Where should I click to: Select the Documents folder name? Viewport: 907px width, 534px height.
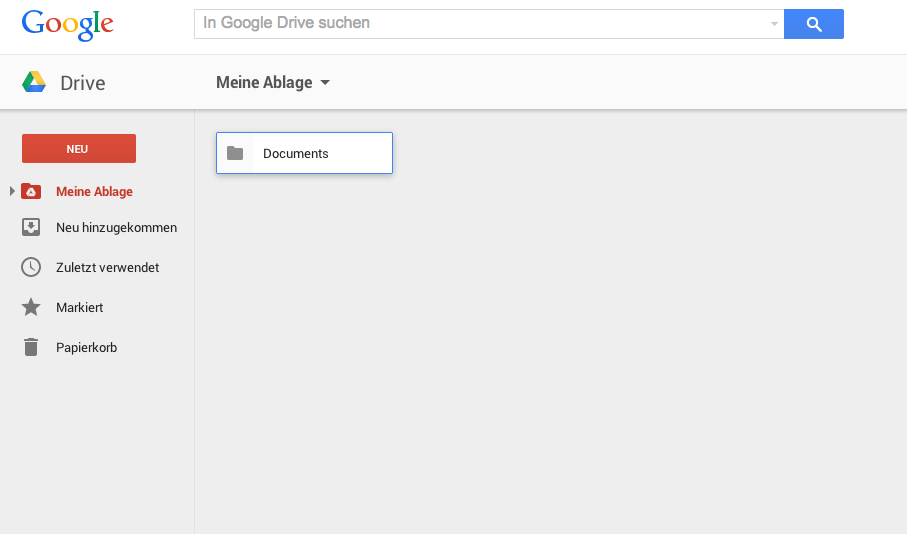pyautogui.click(x=296, y=153)
